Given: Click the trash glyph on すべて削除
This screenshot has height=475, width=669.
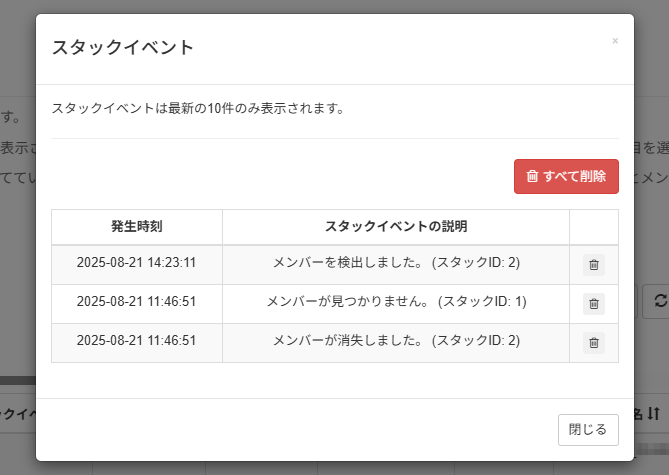Looking at the screenshot, I should click(532, 176).
